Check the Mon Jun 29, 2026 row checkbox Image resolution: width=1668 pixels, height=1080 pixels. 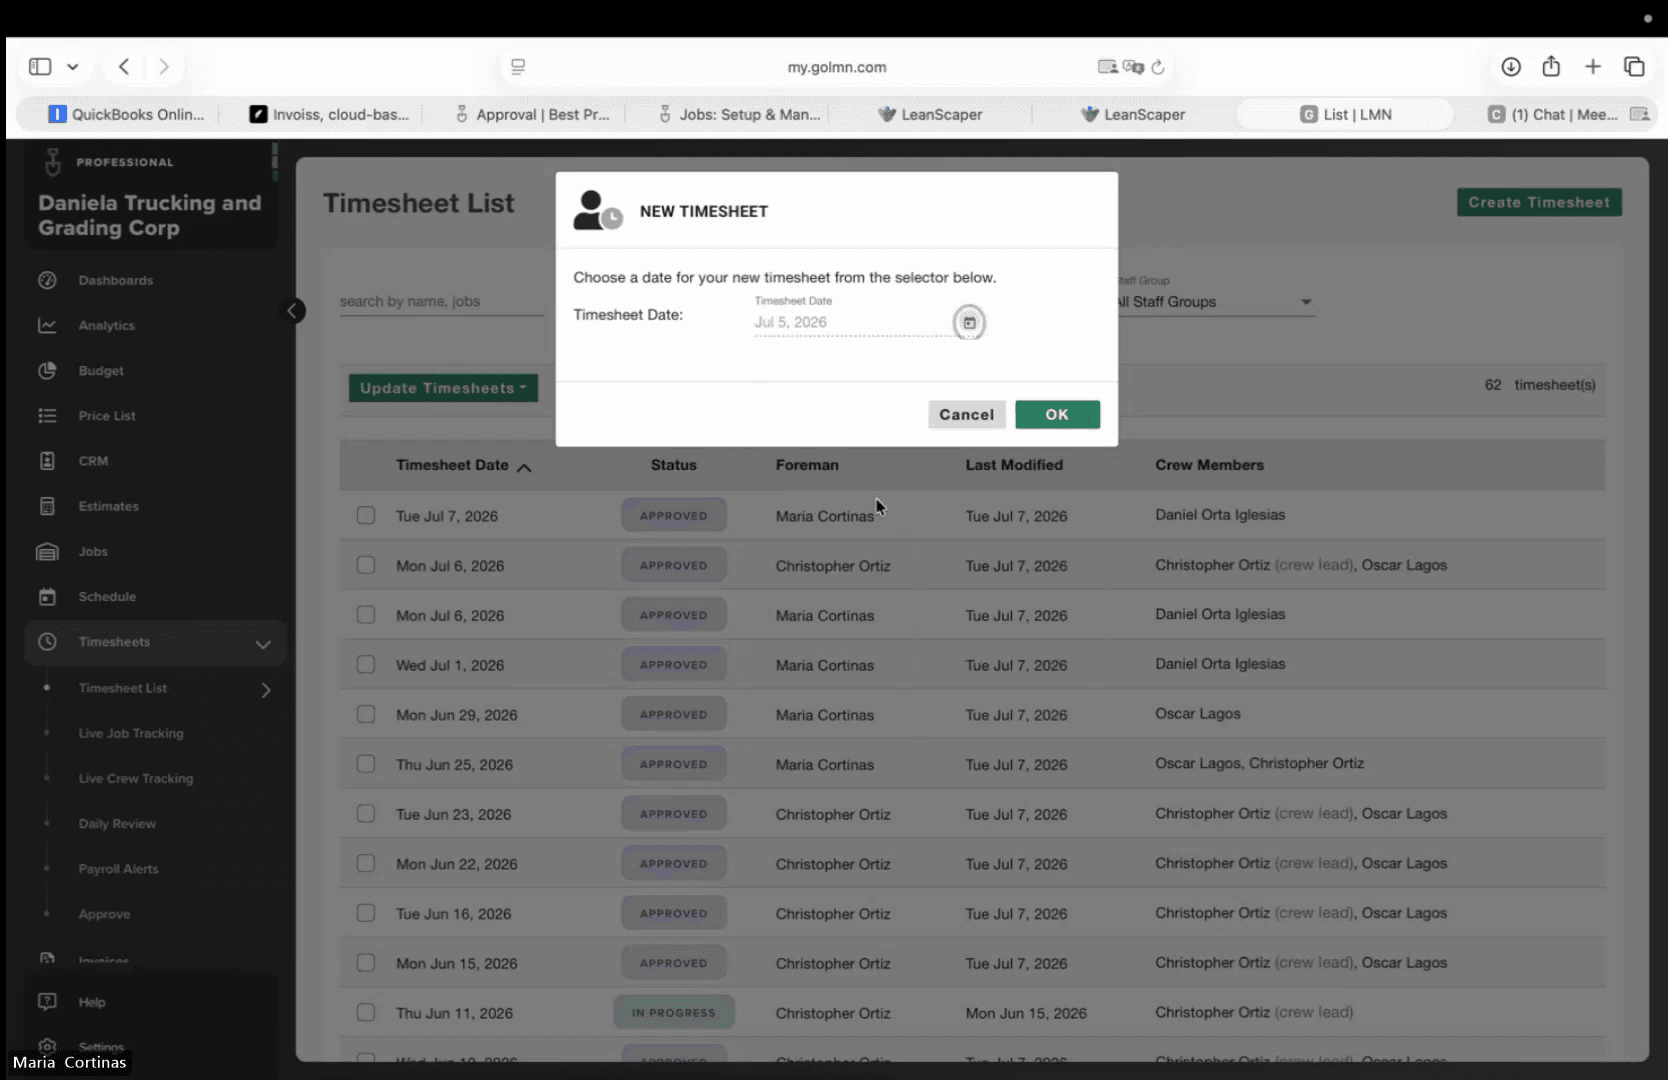tap(366, 714)
